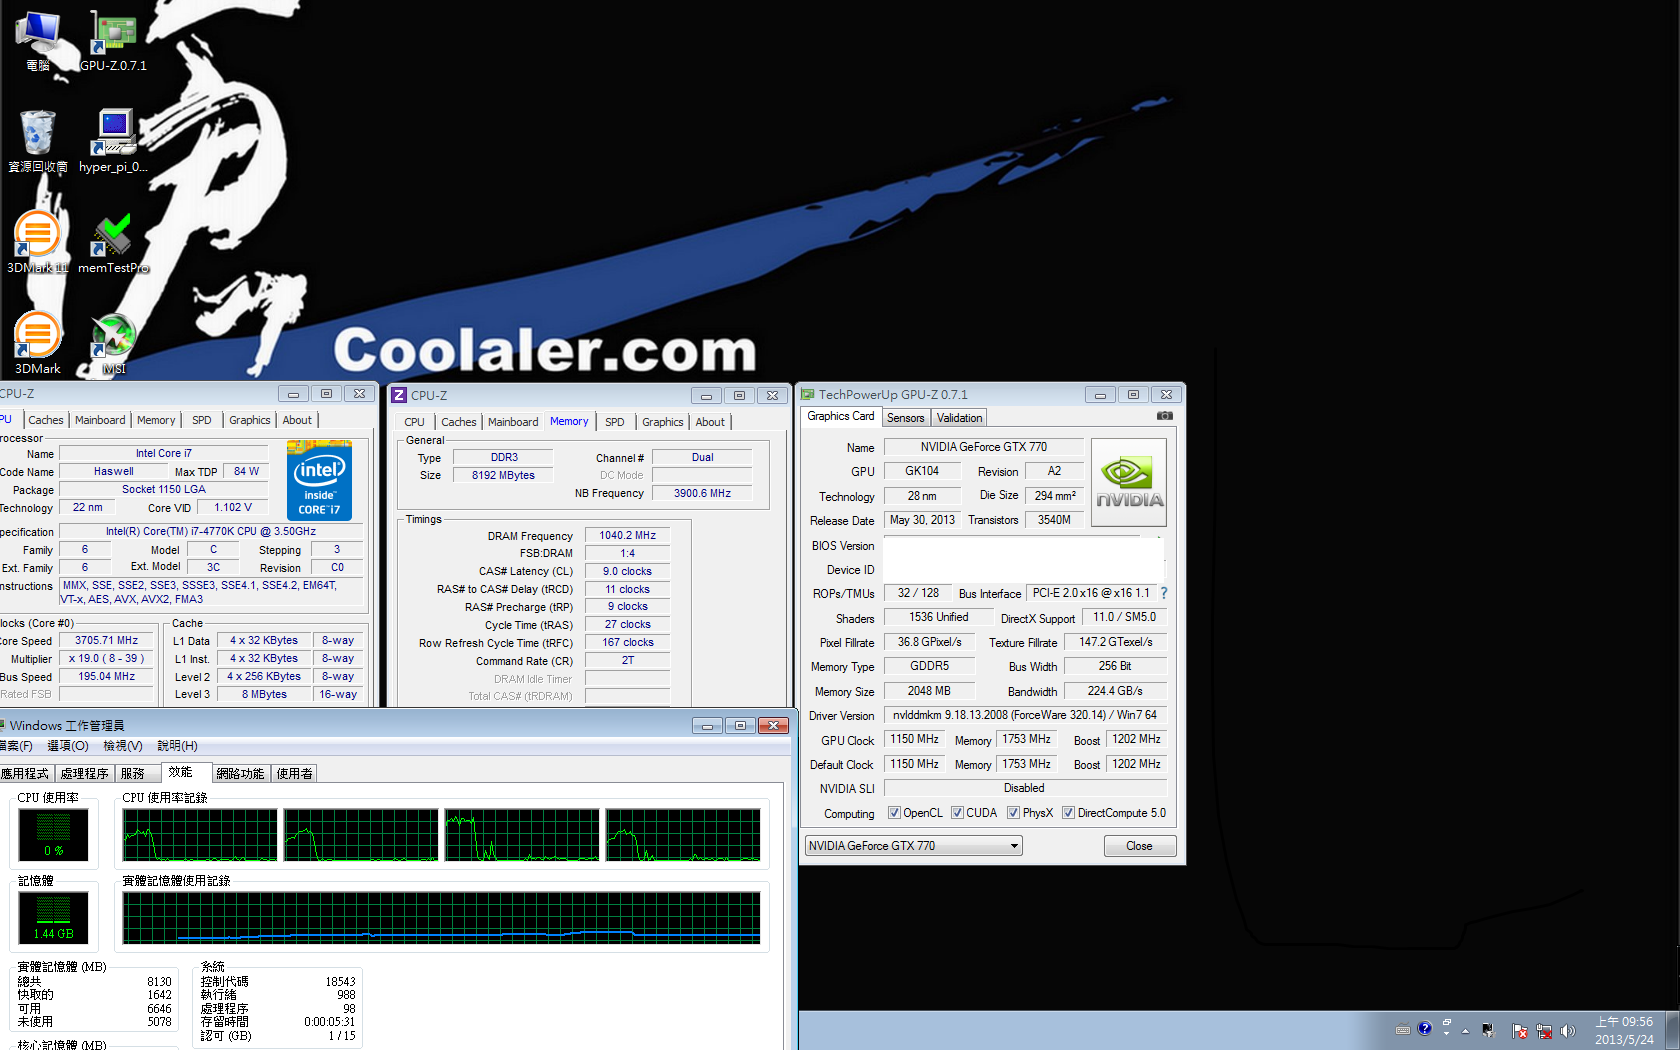This screenshot has width=1680, height=1050.
Task: Toggle the CUDA checkbox
Action: [957, 813]
